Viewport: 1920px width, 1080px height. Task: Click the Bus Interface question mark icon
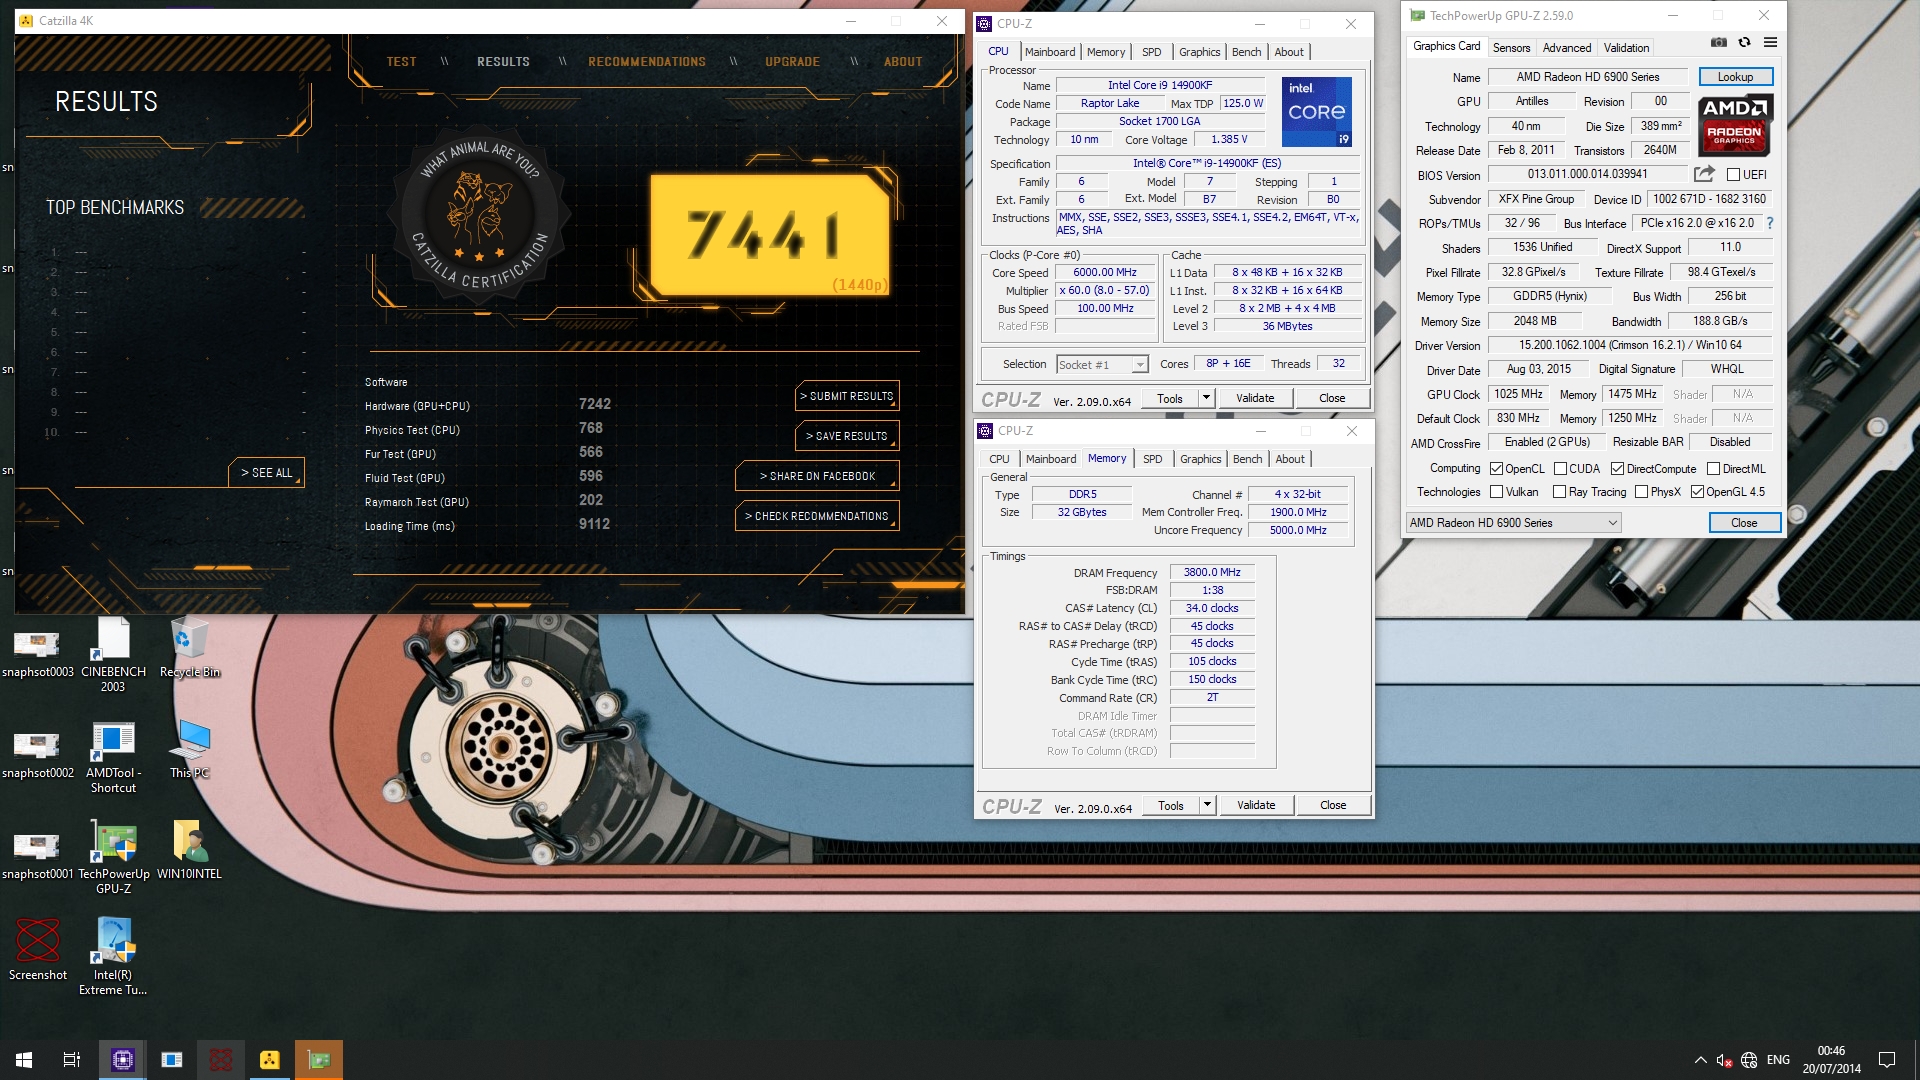point(1770,223)
